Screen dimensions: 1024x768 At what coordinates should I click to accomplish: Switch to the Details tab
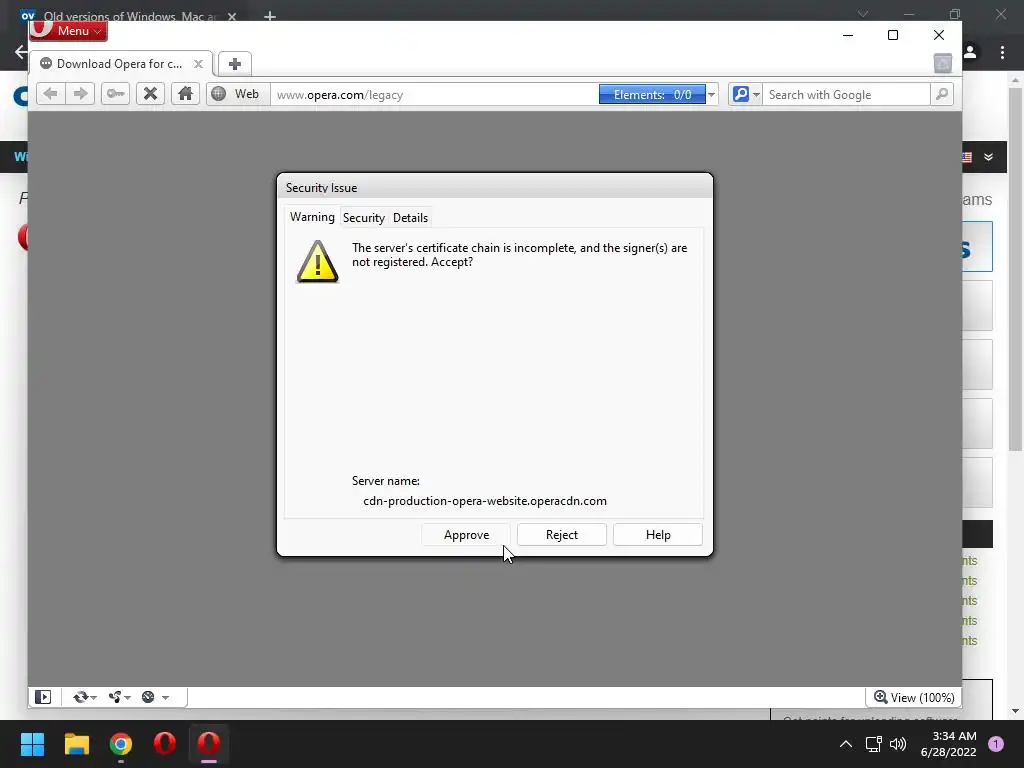pos(410,217)
